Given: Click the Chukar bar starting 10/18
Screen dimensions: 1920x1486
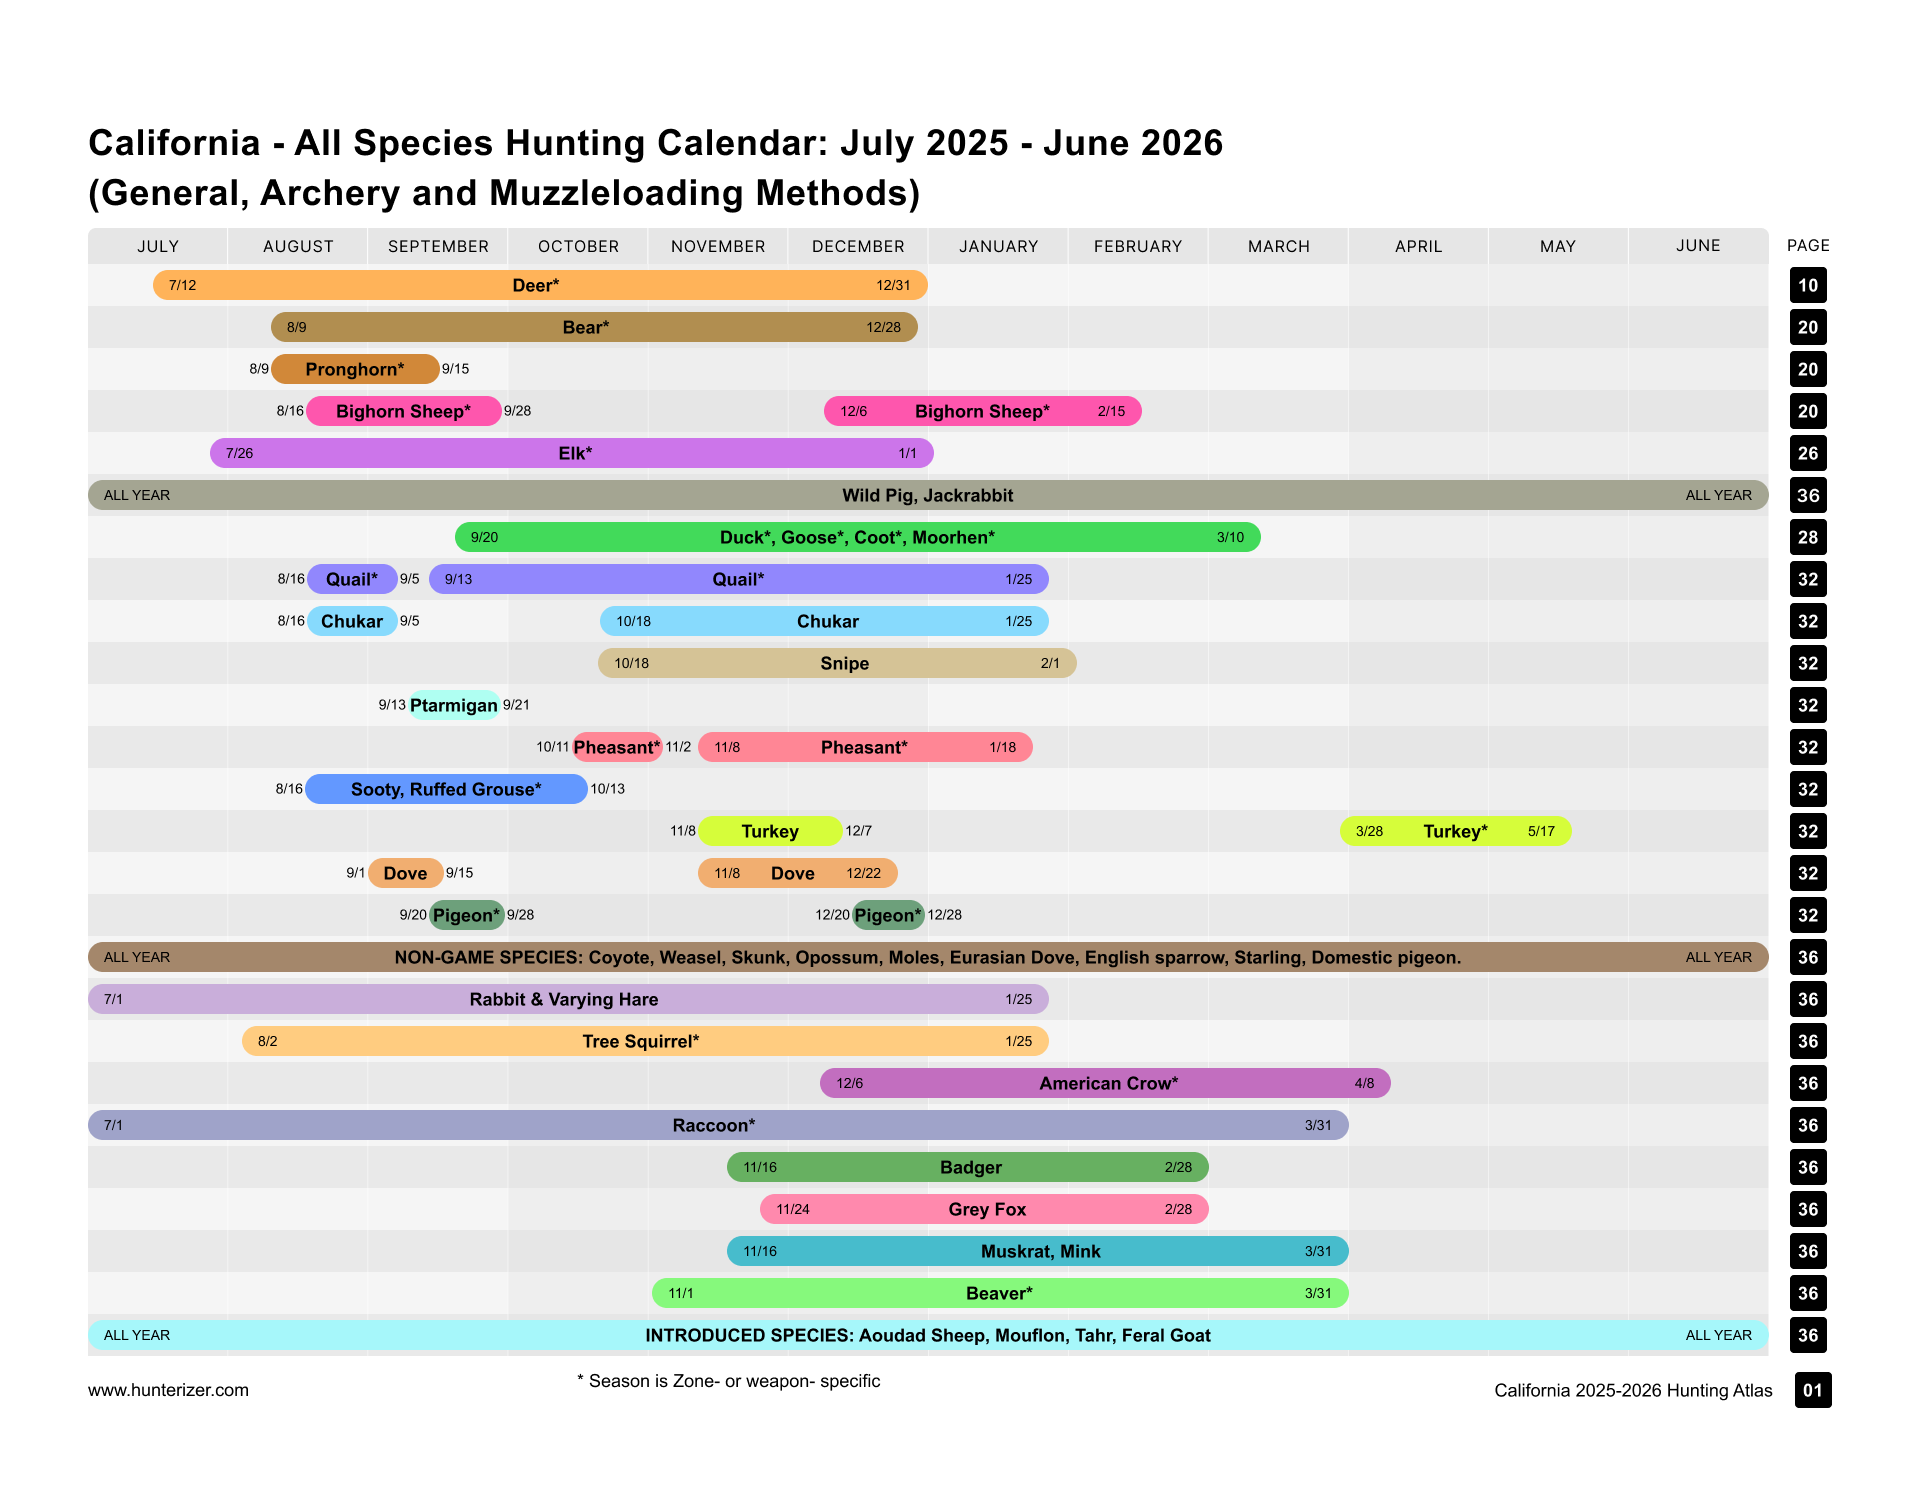Looking at the screenshot, I should tap(824, 621).
